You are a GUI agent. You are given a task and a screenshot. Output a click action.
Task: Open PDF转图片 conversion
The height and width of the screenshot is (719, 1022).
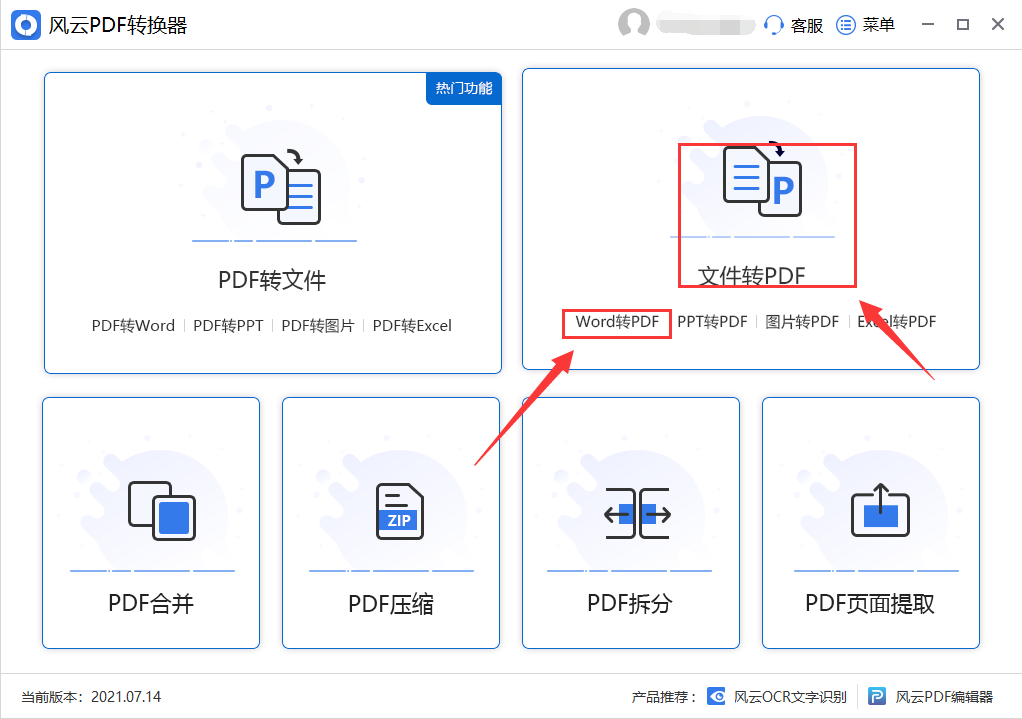pyautogui.click(x=317, y=325)
